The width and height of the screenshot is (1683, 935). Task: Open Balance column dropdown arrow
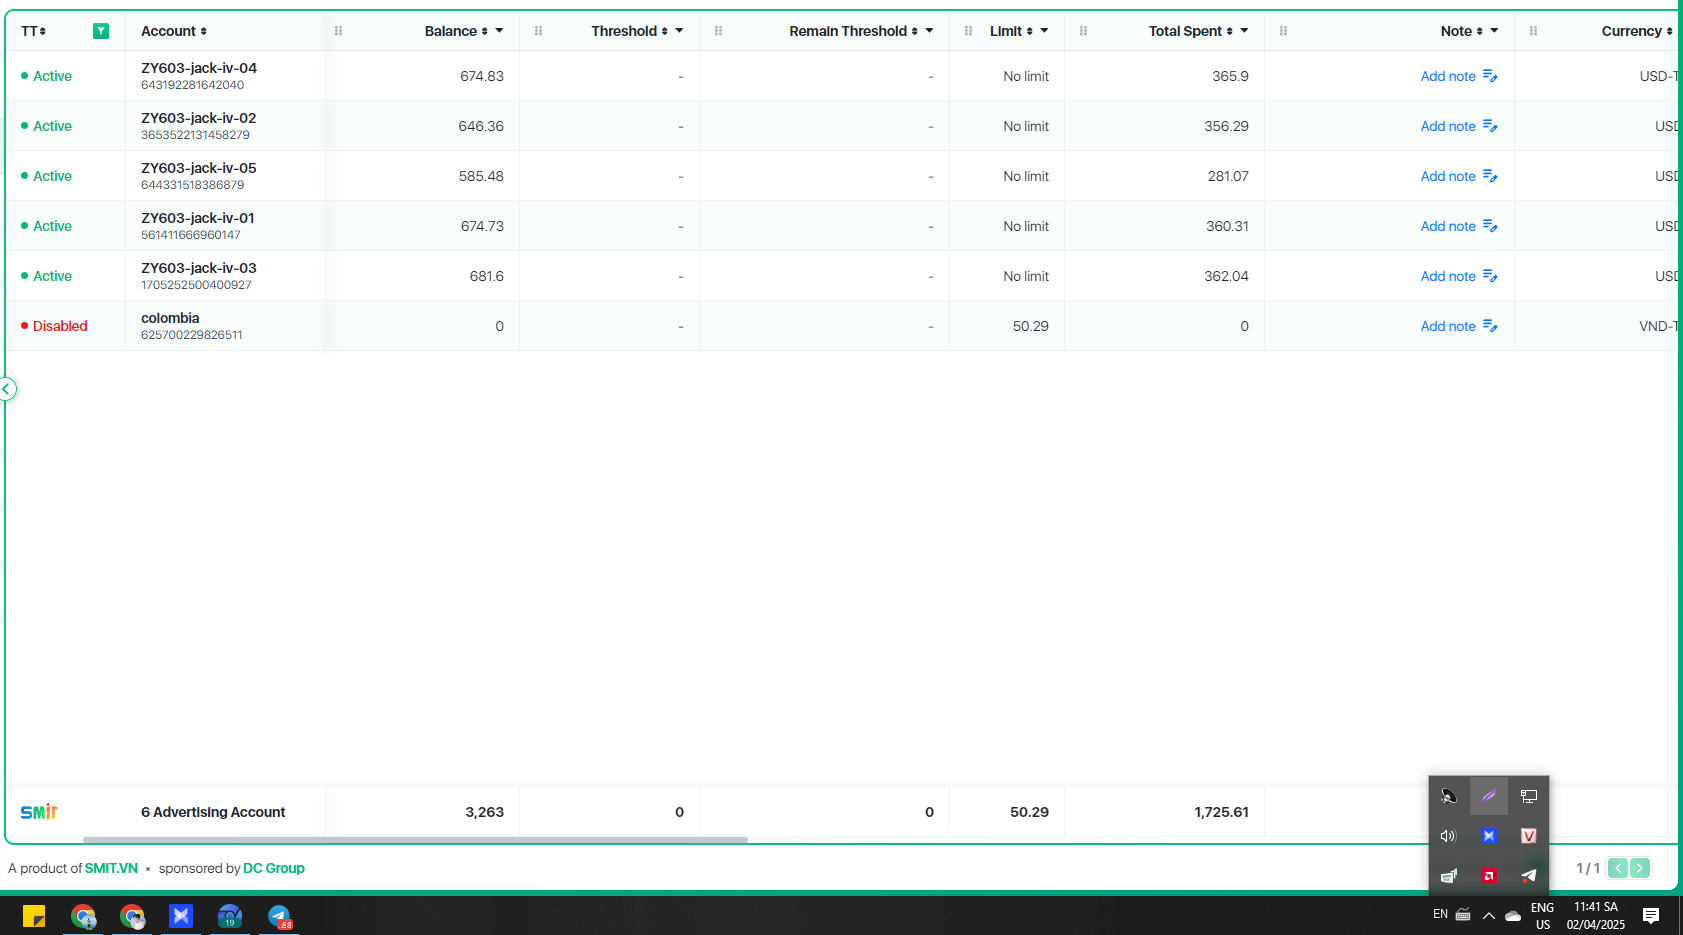499,31
